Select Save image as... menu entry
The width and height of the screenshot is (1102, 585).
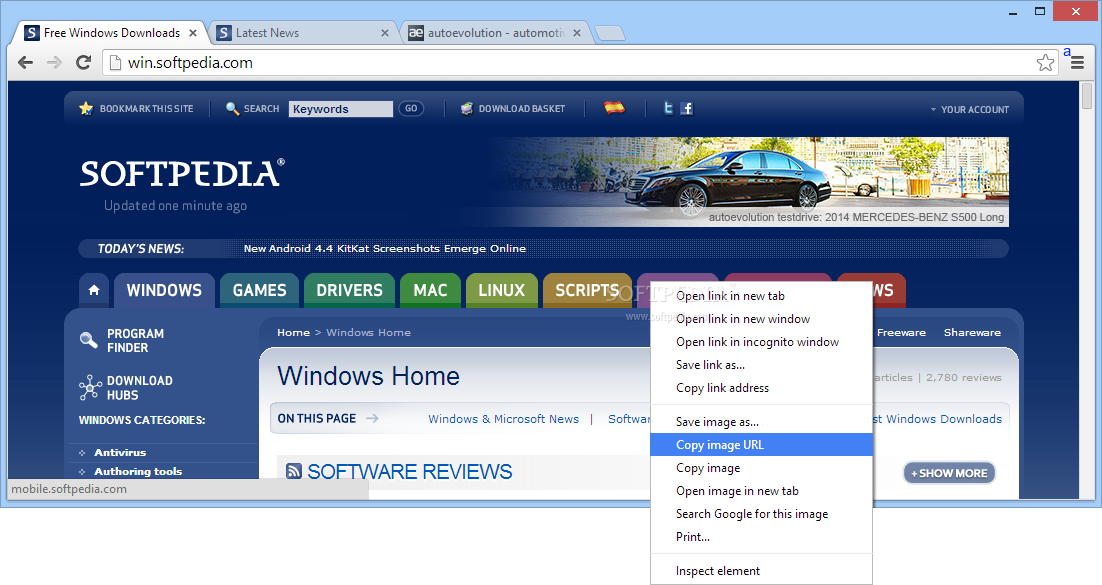click(761, 422)
